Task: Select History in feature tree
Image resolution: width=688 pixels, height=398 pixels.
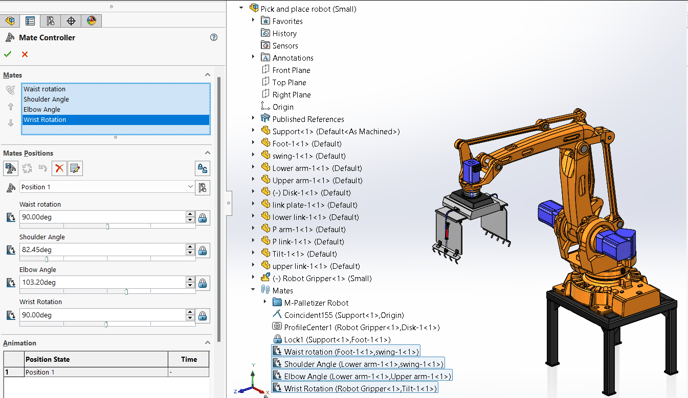Action: (284, 33)
